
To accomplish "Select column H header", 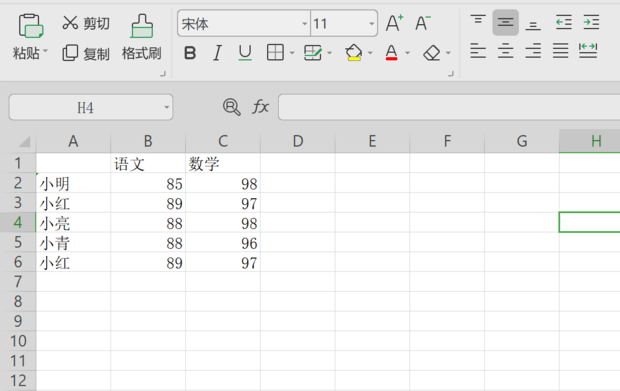I will pyautogui.click(x=590, y=141).
